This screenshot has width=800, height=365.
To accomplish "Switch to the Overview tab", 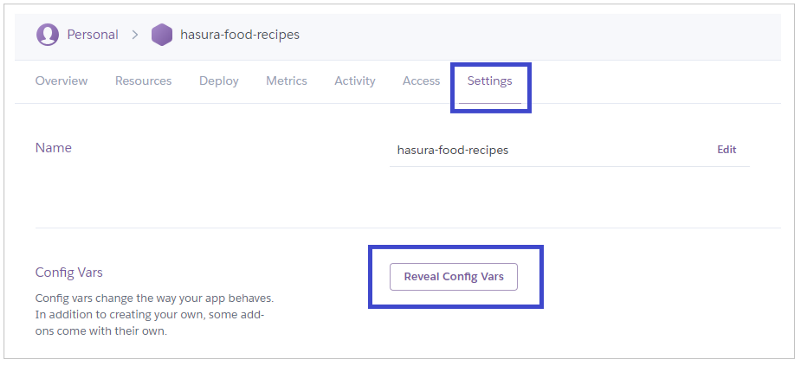I will tap(61, 81).
